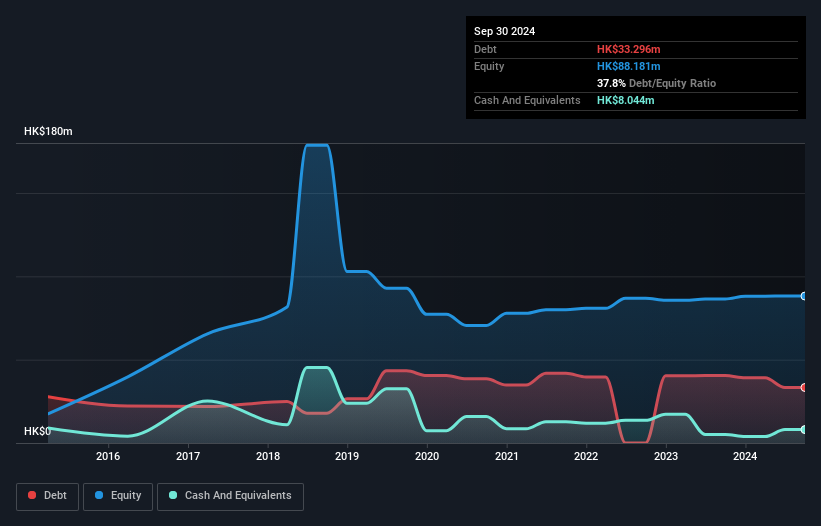Click the 2019 x-axis label
Screen dimensions: 821x526
(347, 456)
